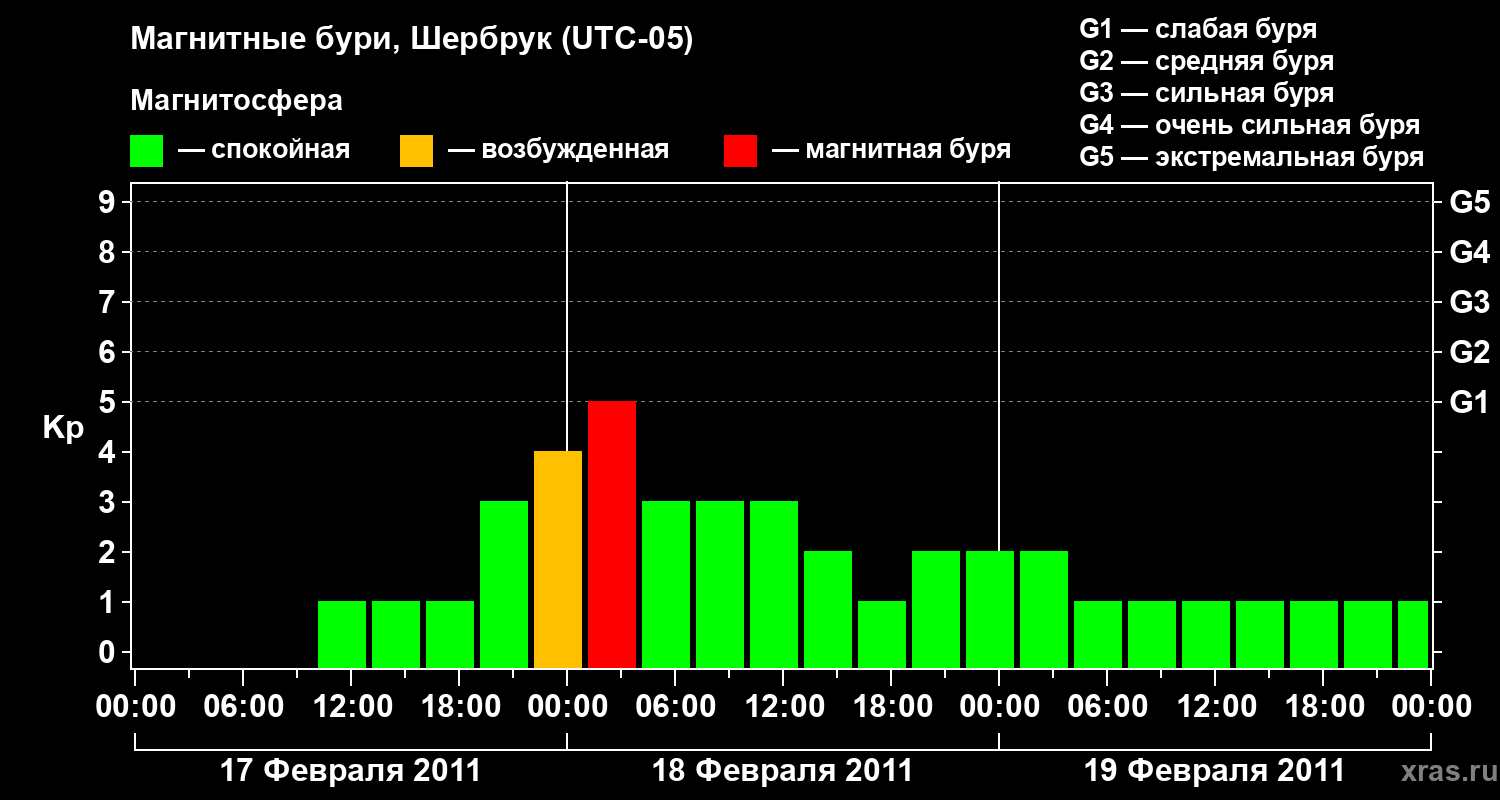The height and width of the screenshot is (800, 1500).
Task: Click the G1 storm level label
Action: tap(1469, 402)
